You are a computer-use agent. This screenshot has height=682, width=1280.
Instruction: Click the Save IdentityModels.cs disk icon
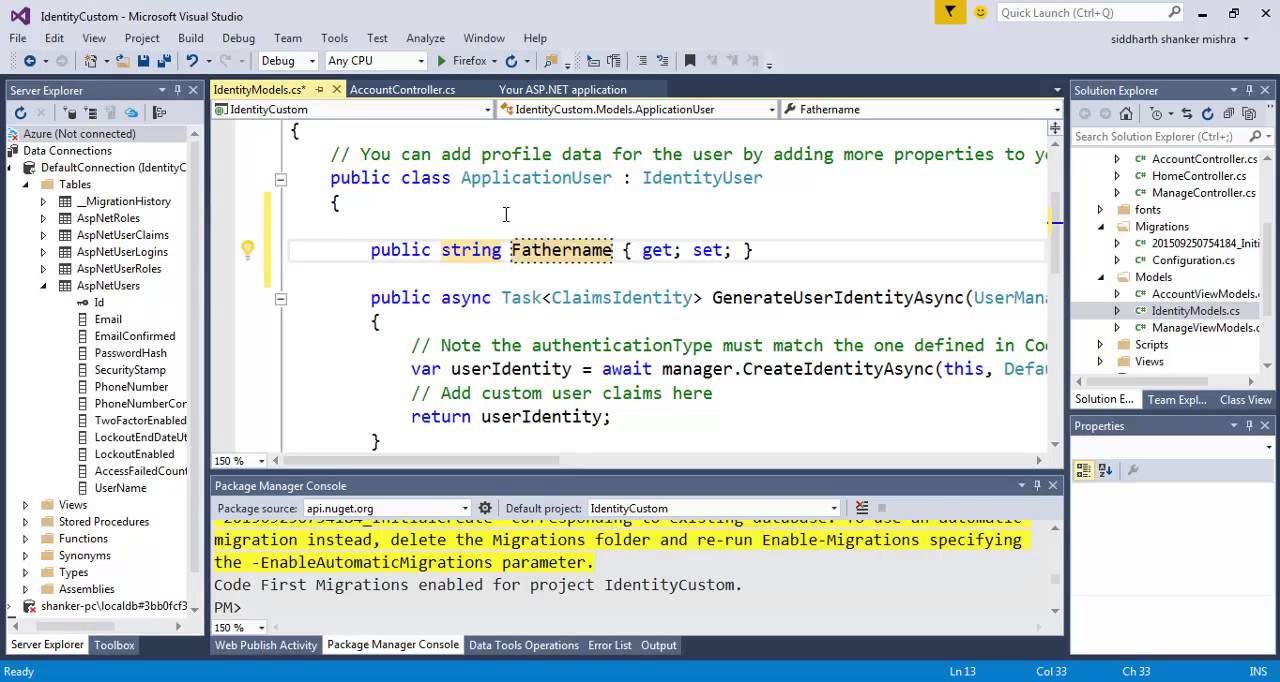coord(143,61)
